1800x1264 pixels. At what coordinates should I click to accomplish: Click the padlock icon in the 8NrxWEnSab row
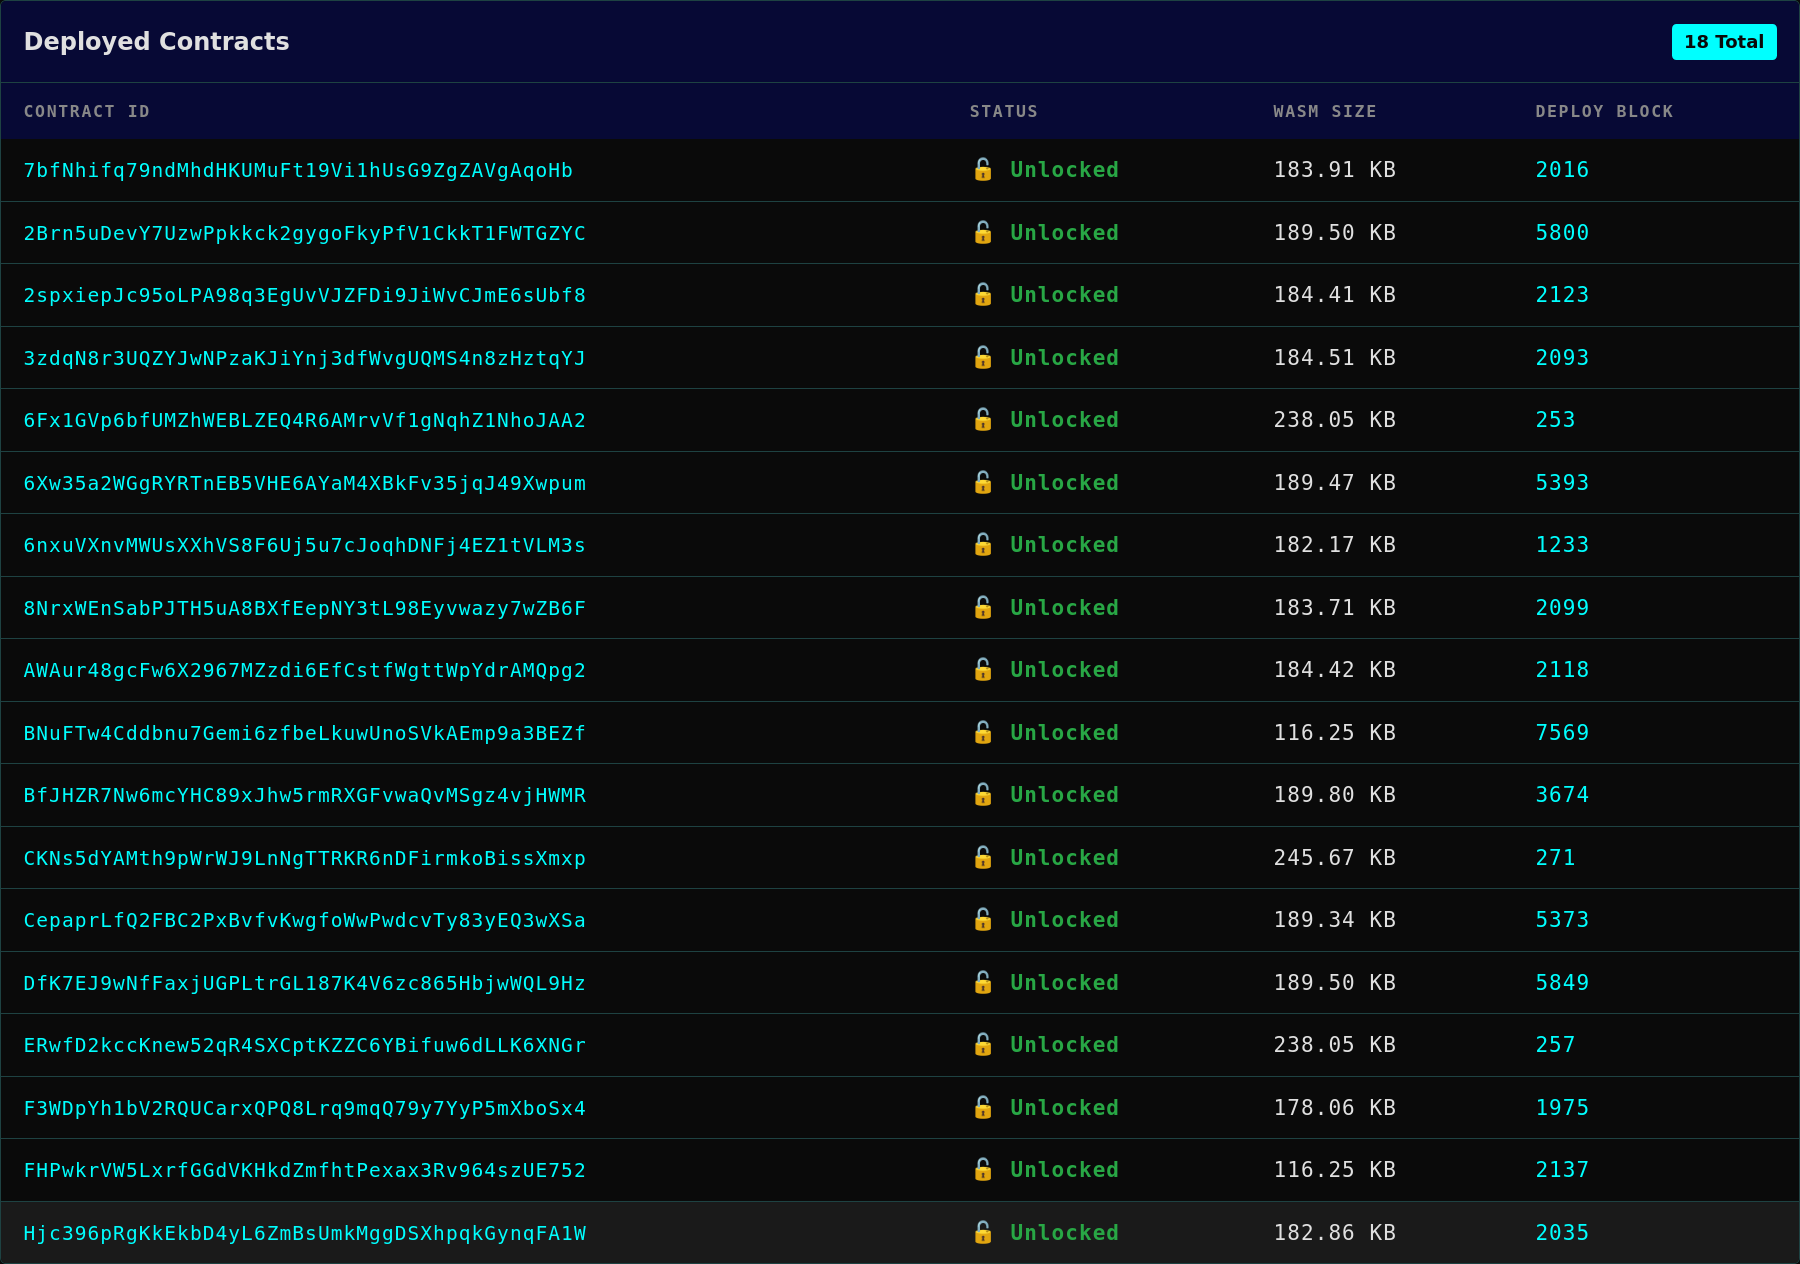coord(983,607)
